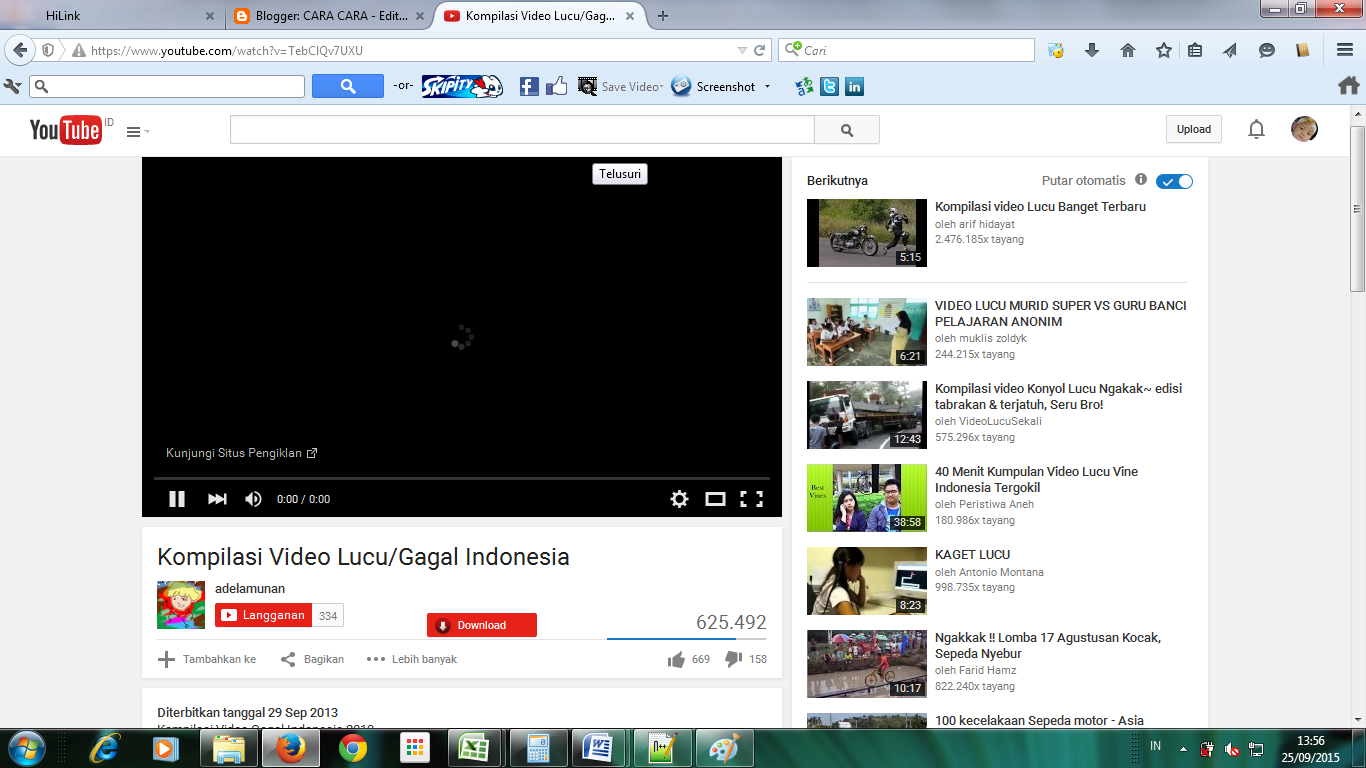Open Ngakkak Lomba 17 Agustusan thumbnail
1366x768 pixels.
pos(867,664)
